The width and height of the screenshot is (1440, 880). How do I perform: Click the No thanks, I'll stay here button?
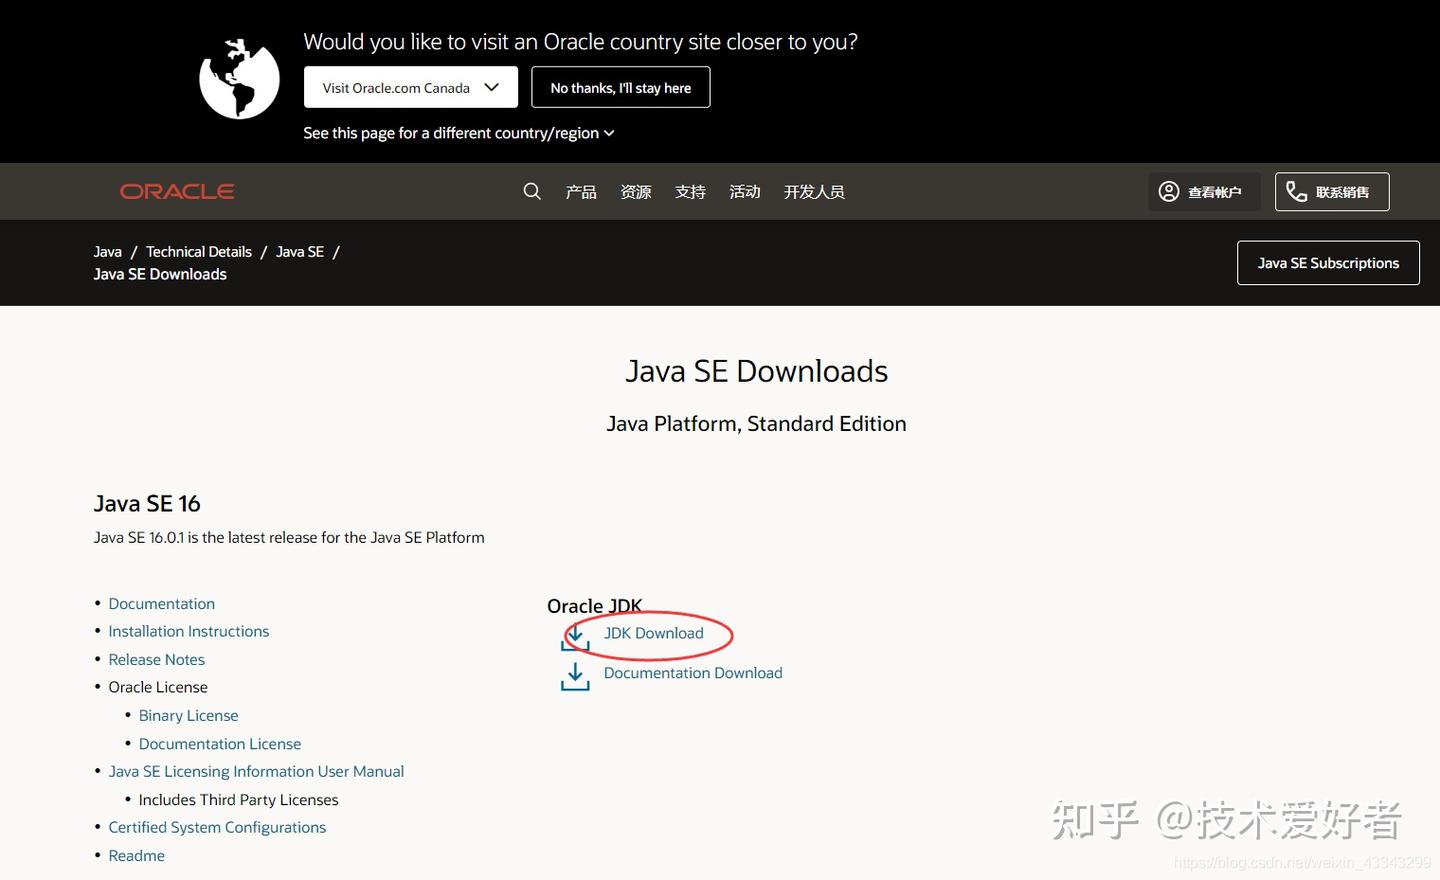point(620,87)
